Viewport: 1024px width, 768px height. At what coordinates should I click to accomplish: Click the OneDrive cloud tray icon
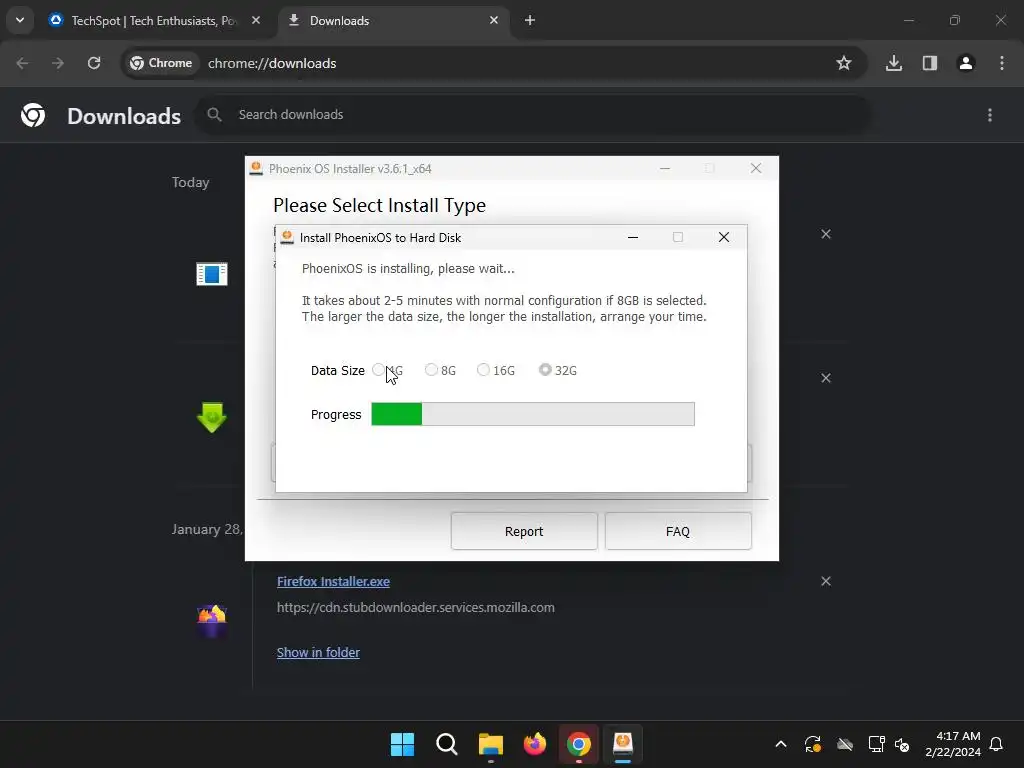[845, 744]
